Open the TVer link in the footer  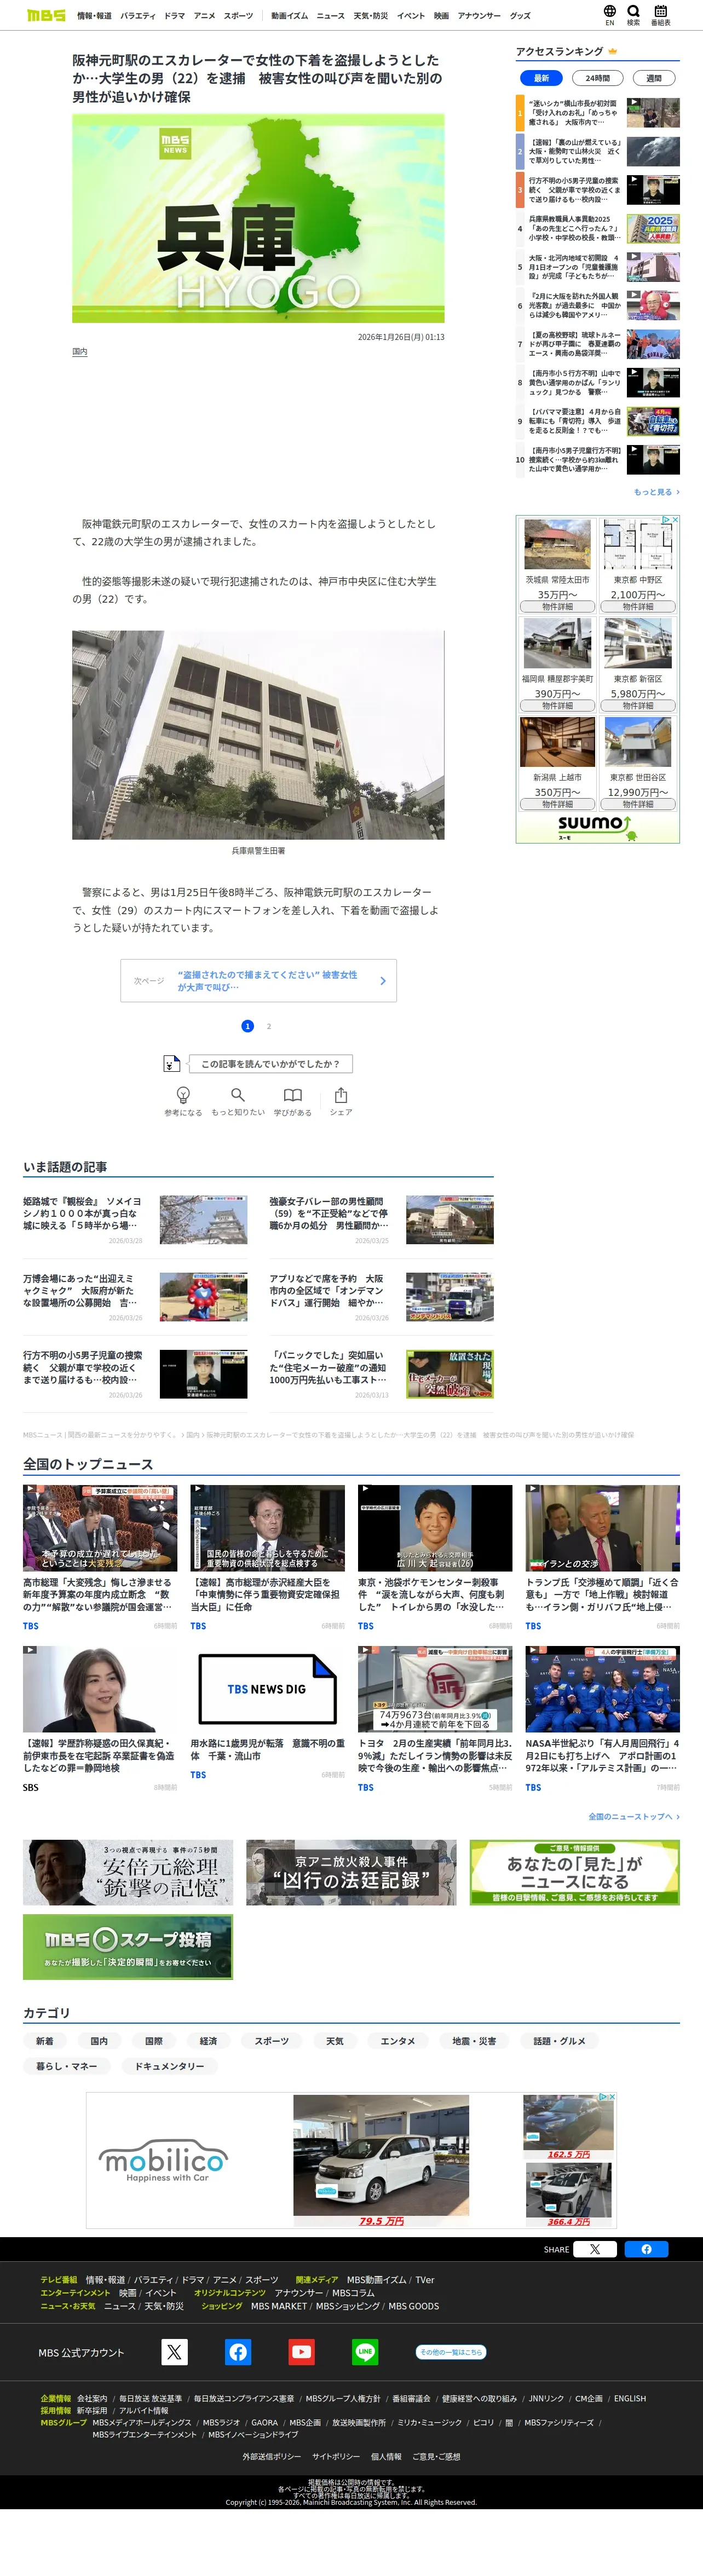pyautogui.click(x=425, y=2280)
